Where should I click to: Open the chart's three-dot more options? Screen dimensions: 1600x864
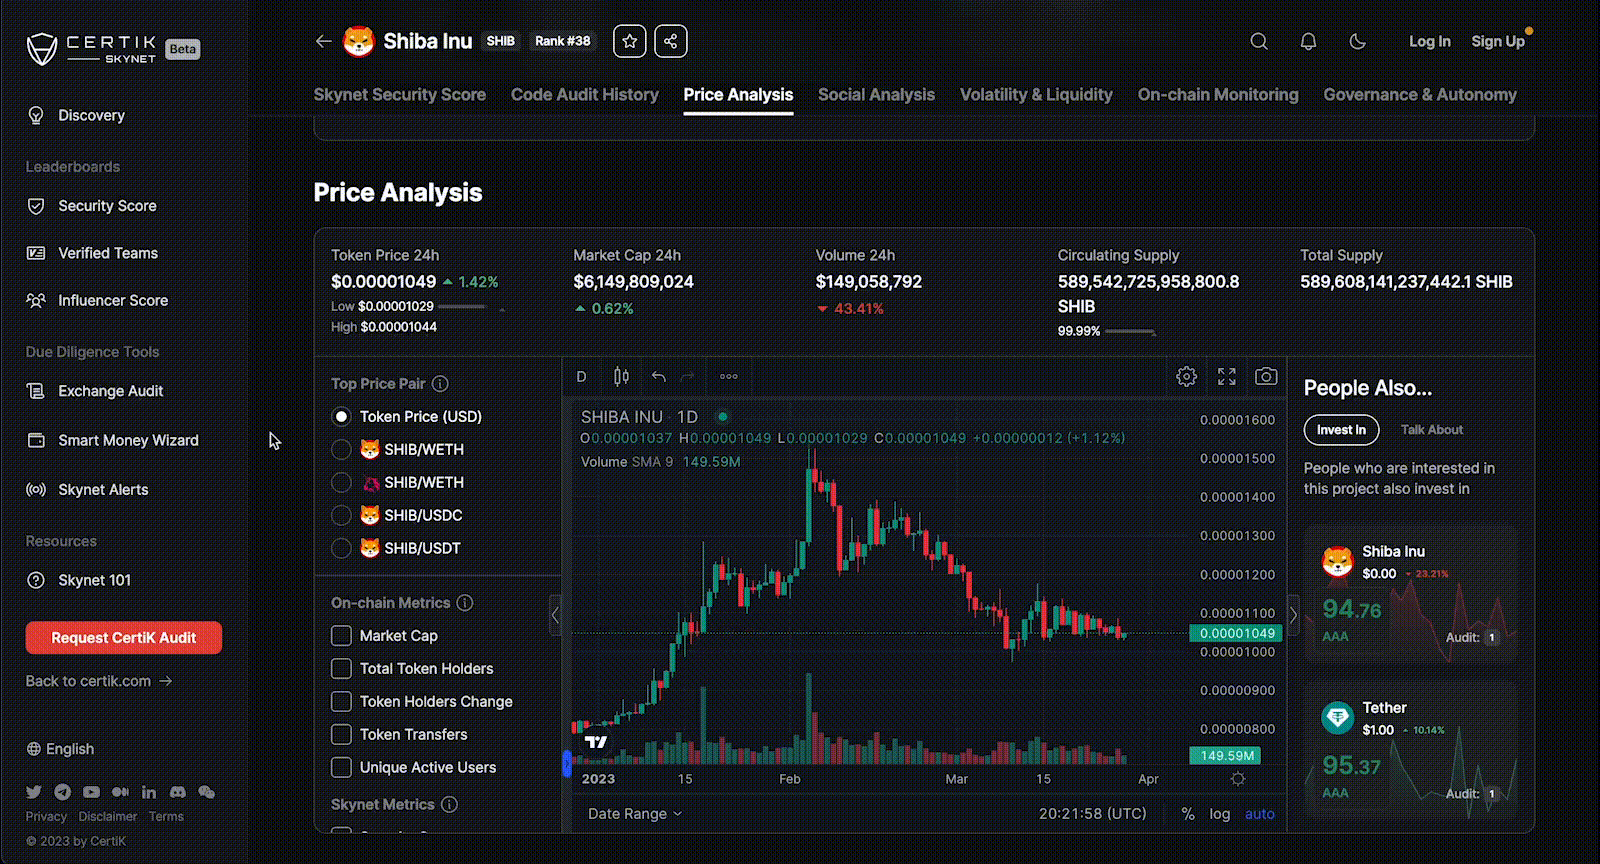(729, 376)
